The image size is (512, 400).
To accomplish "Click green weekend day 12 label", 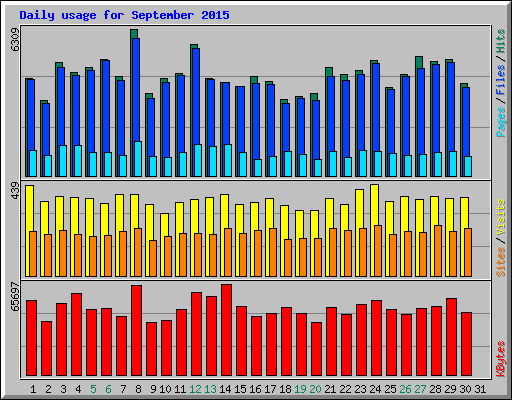I will point(195,389).
